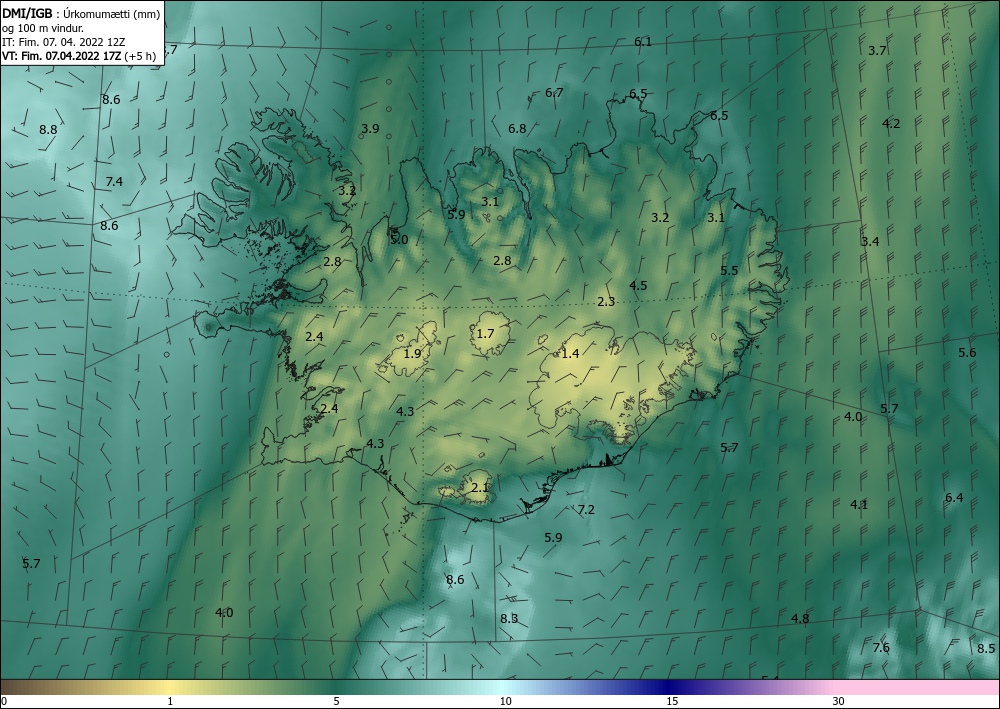
Task: Click the 2.1 value on the southern glacier
Action: click(480, 488)
